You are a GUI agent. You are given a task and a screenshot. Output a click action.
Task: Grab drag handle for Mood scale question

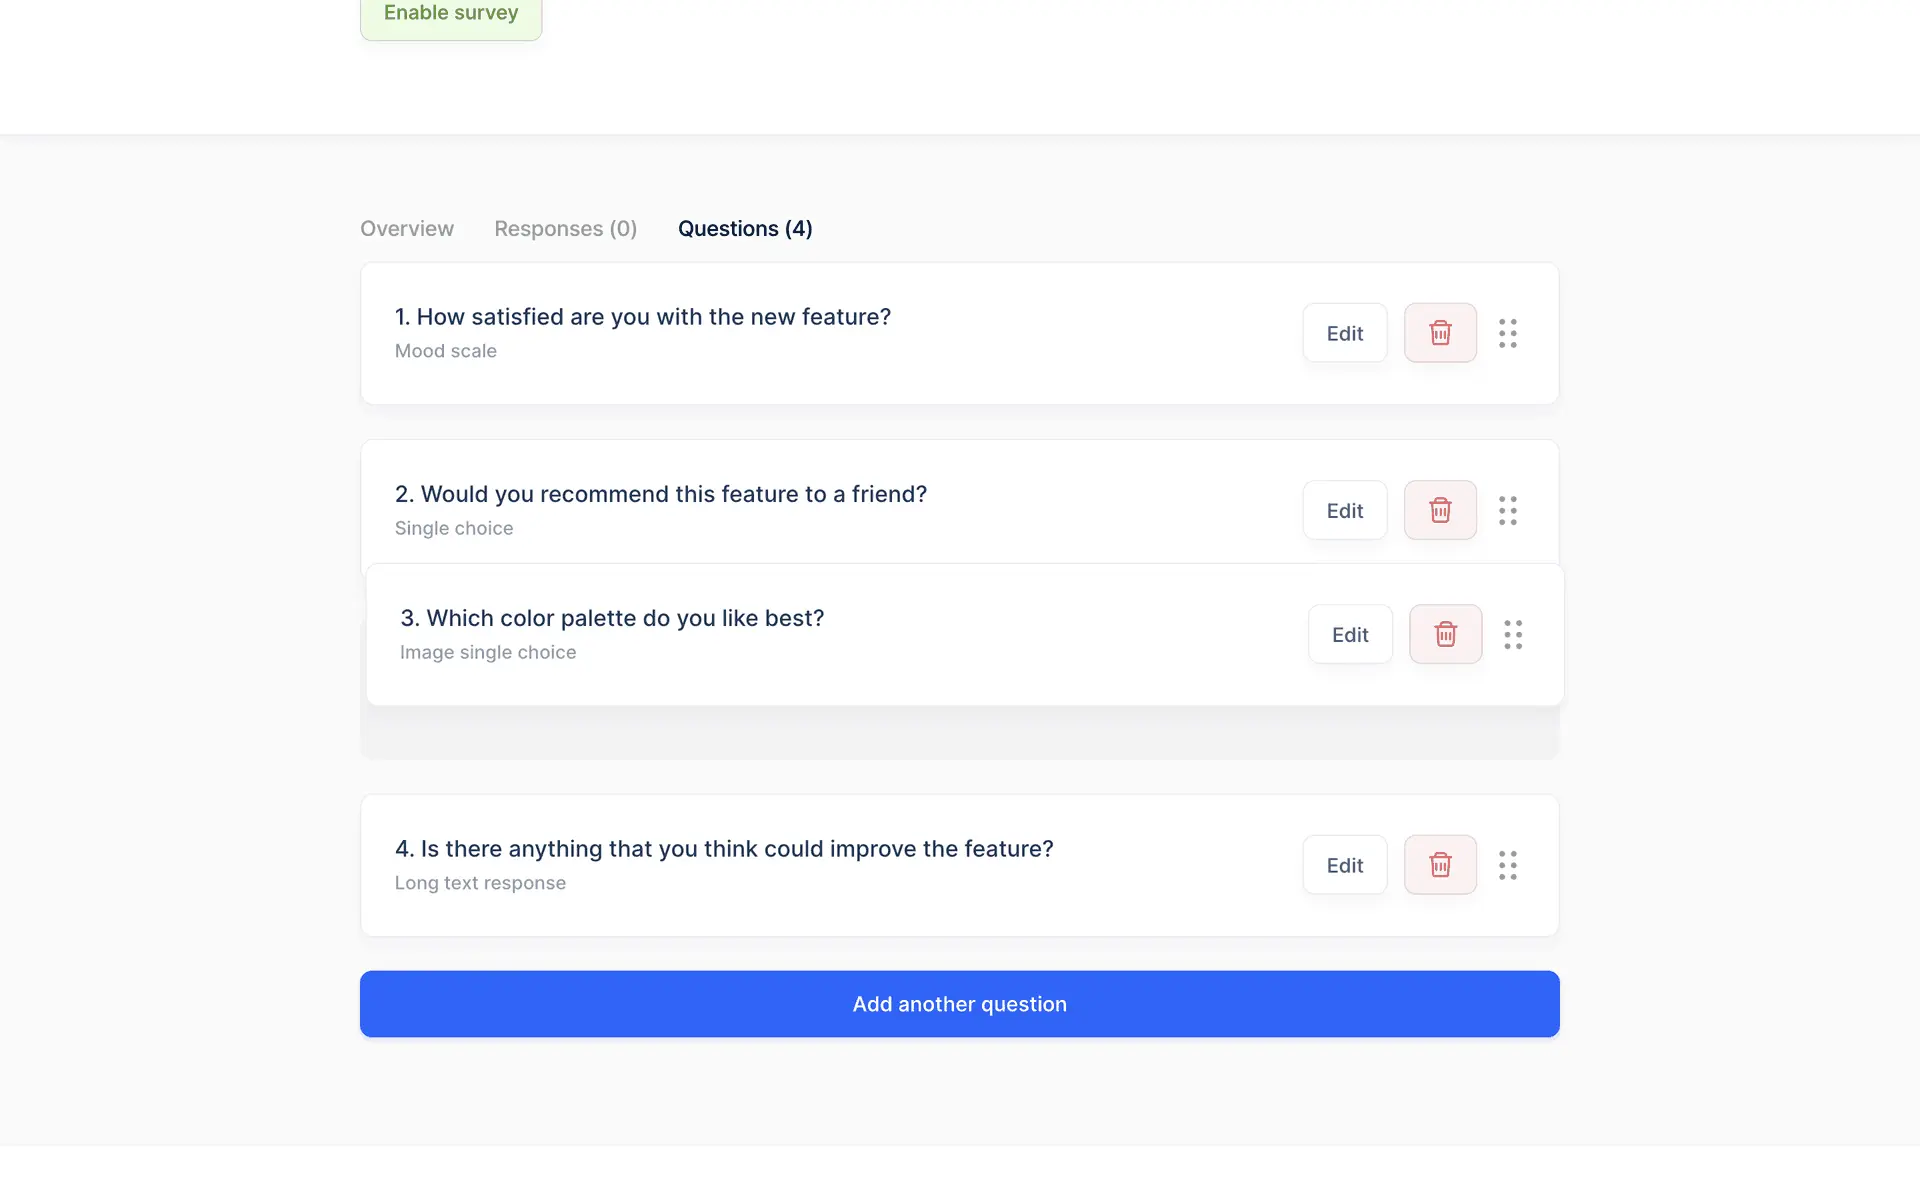click(x=1508, y=333)
